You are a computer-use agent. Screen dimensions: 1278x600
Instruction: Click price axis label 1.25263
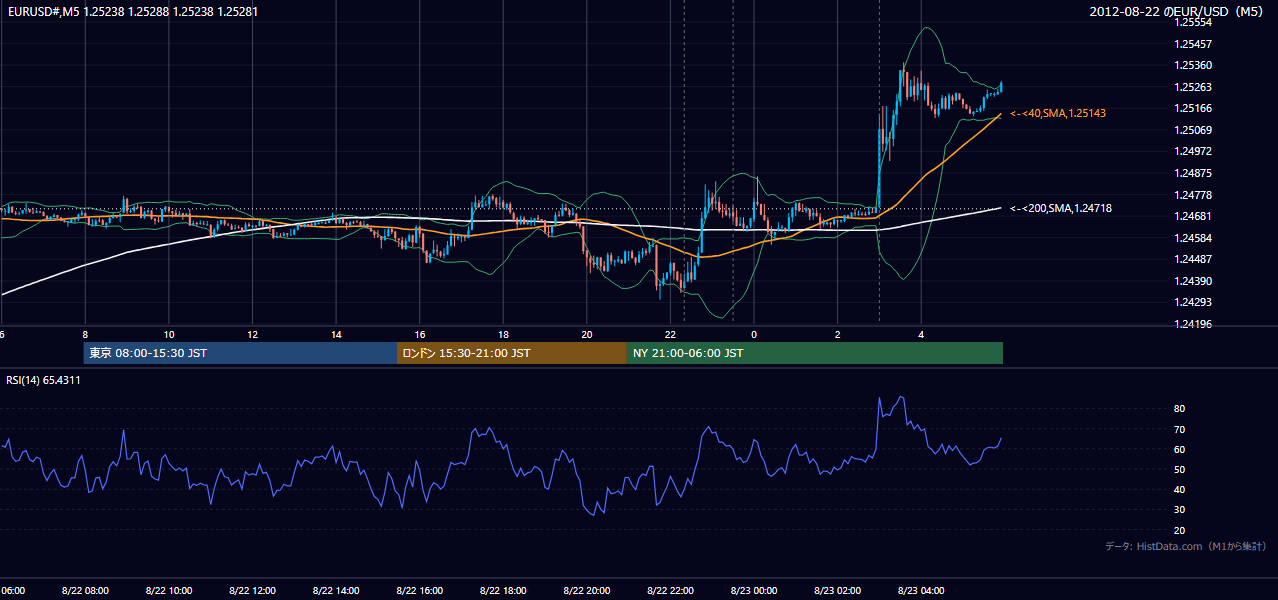click(x=1193, y=87)
